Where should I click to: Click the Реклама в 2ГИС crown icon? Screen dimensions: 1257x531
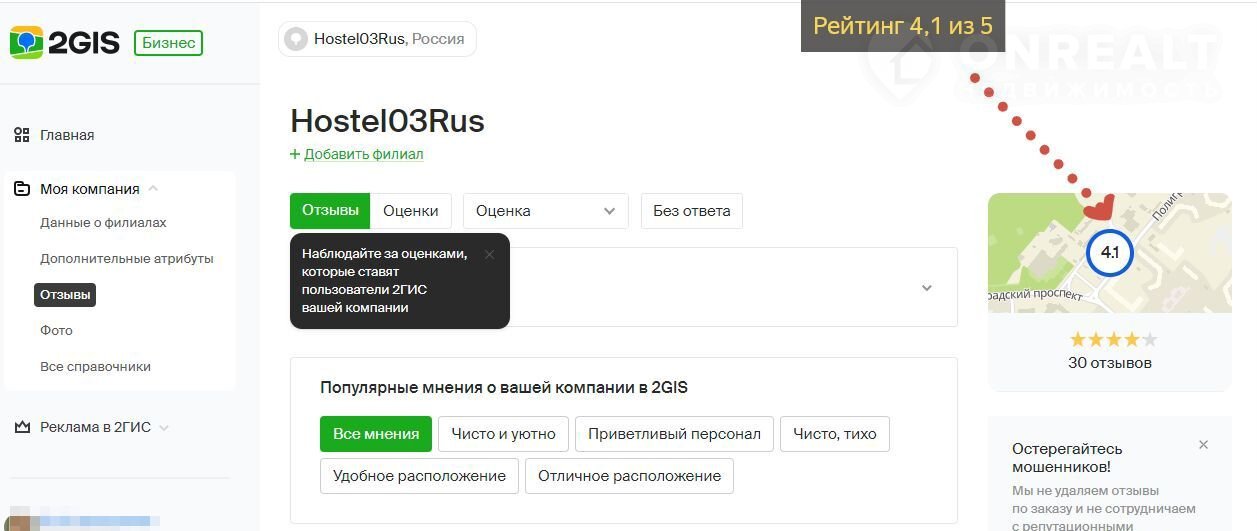(22, 427)
